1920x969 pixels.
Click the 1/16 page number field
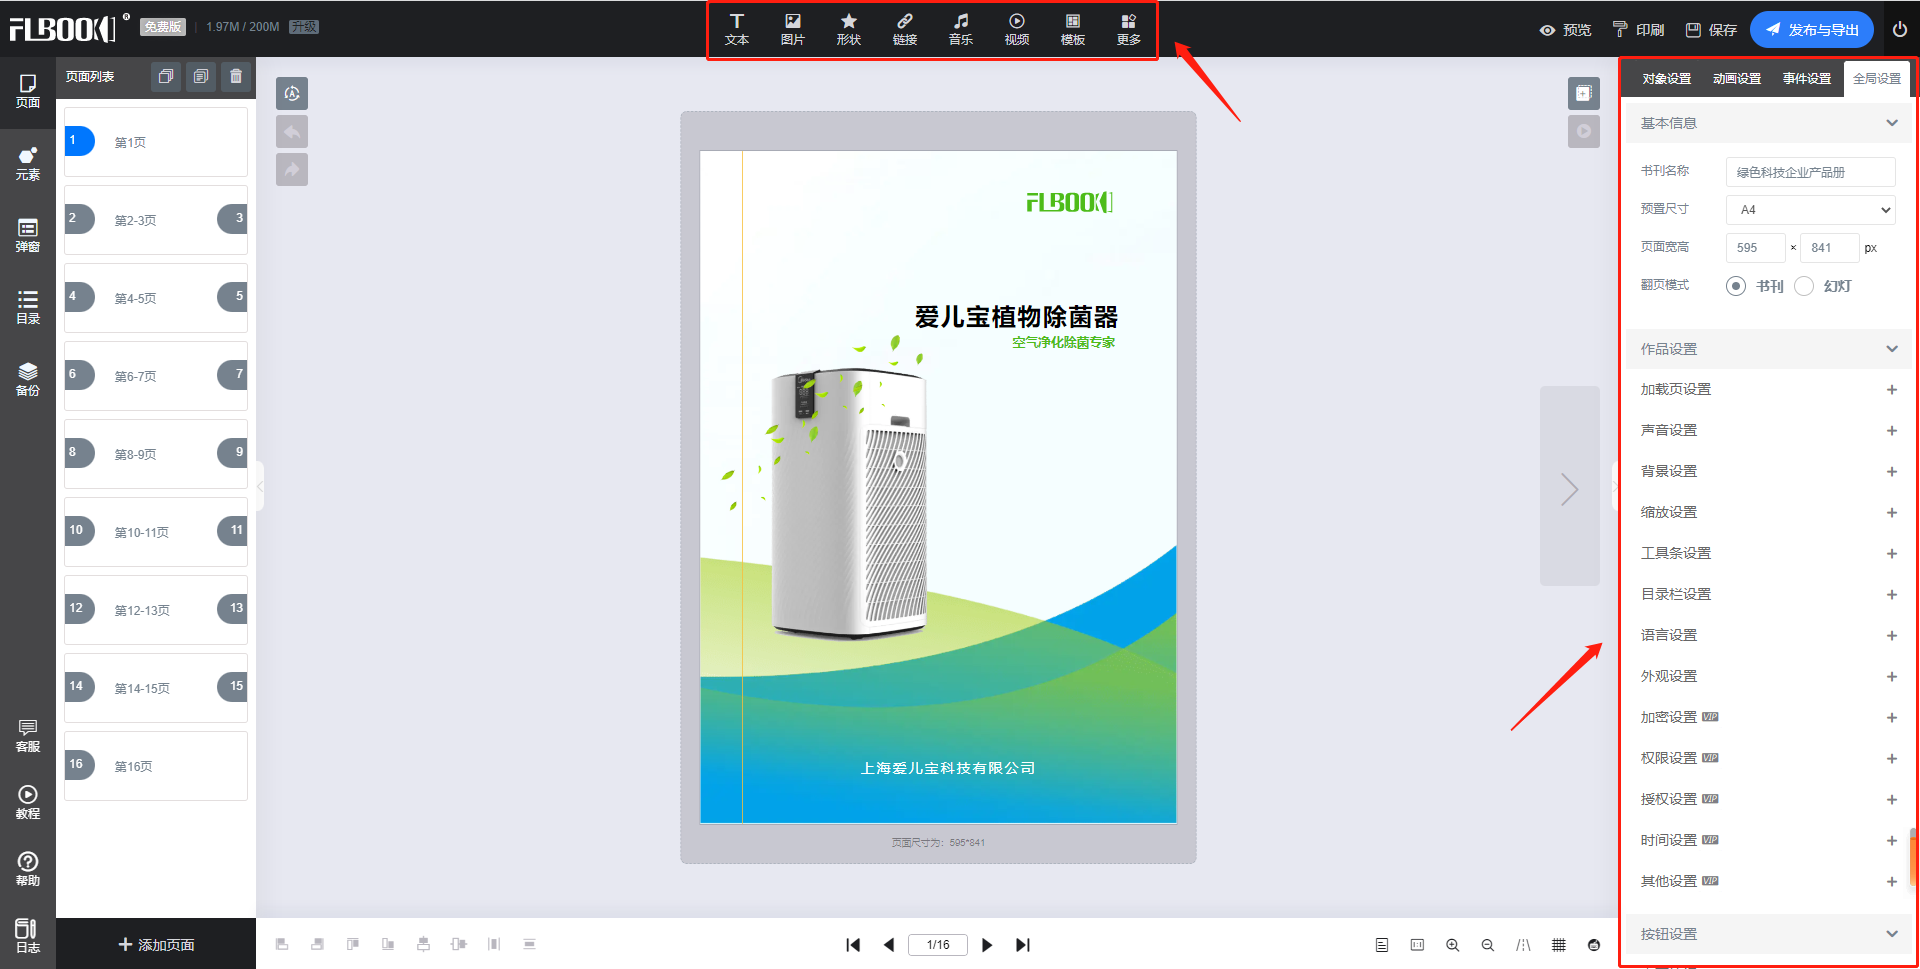[x=938, y=945]
